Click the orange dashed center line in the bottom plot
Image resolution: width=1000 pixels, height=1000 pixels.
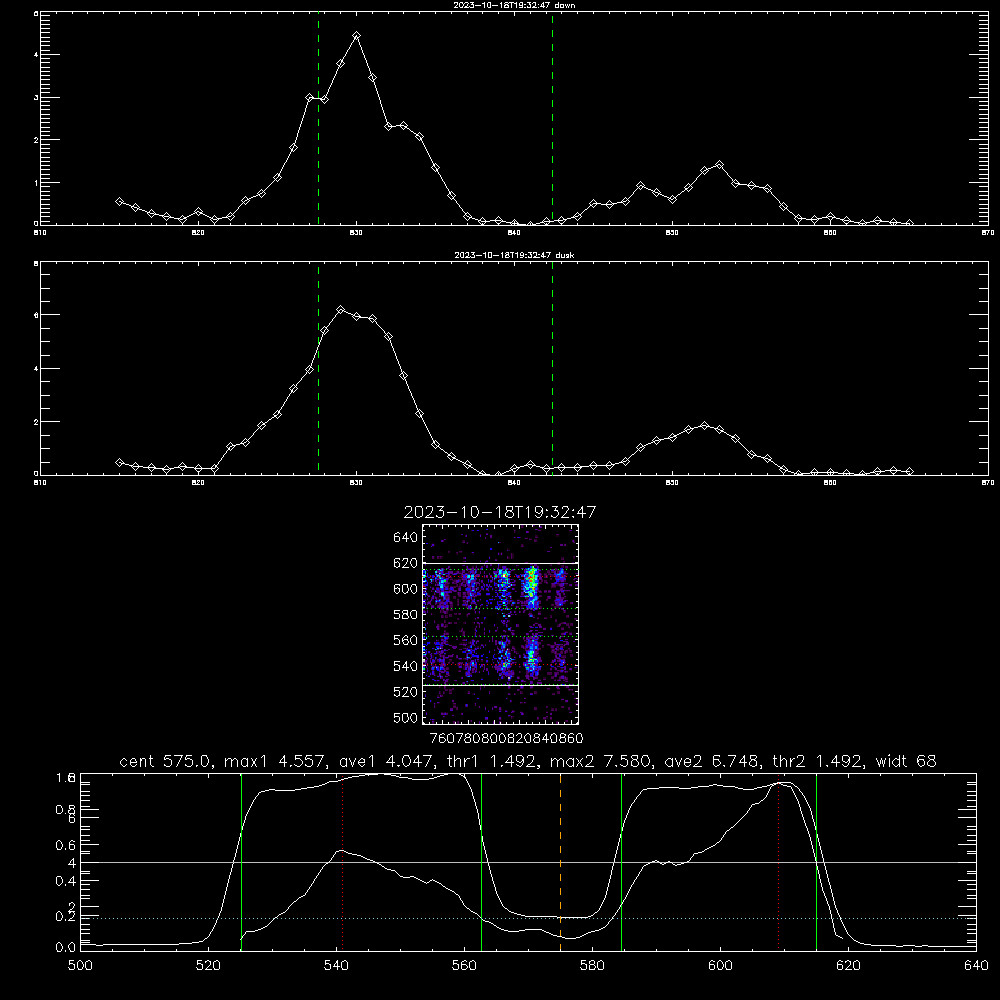(561, 862)
